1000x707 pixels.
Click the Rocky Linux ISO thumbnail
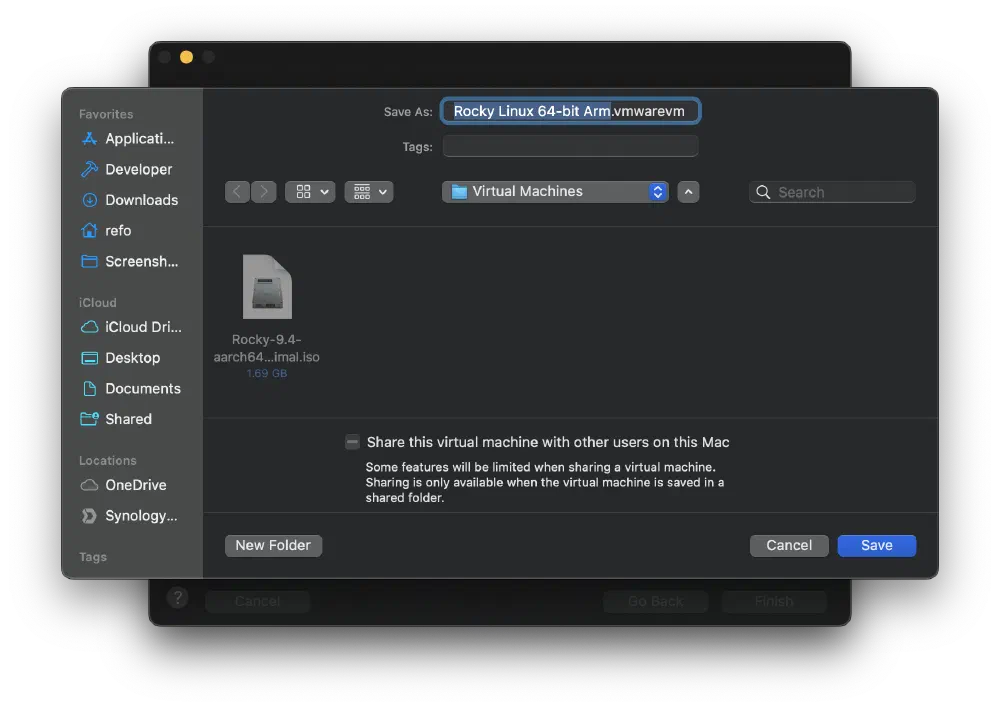265,287
